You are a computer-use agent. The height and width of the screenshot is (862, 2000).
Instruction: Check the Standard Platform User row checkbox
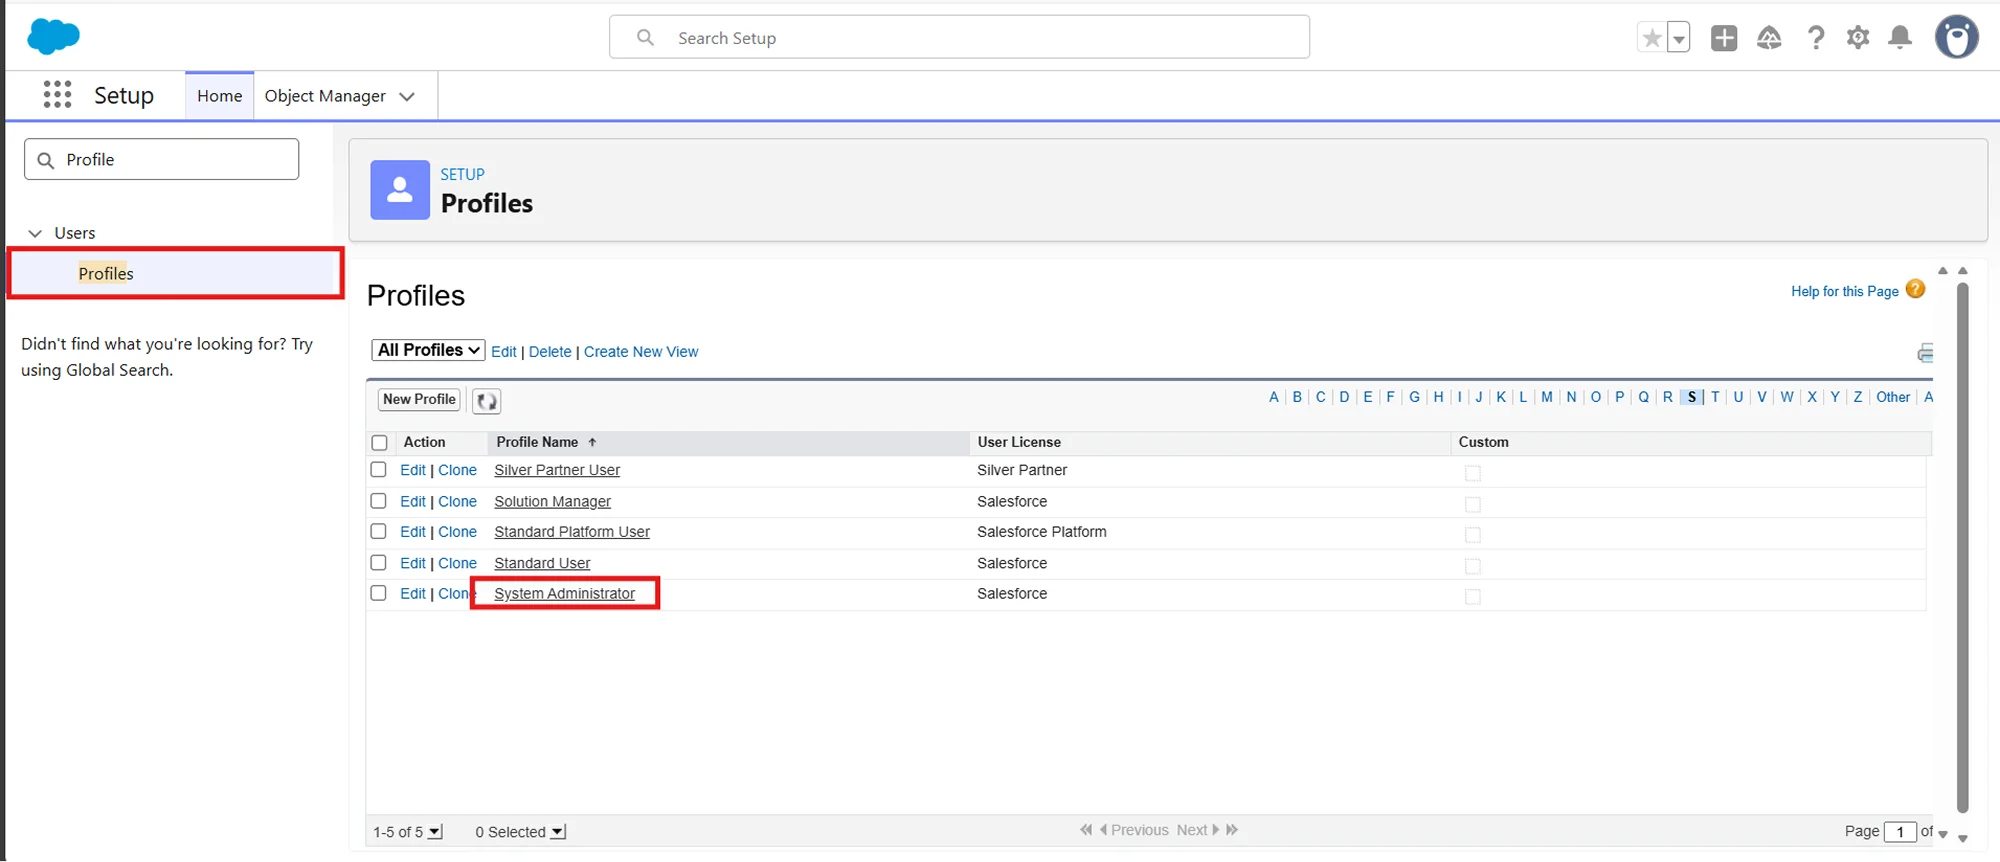tap(378, 531)
